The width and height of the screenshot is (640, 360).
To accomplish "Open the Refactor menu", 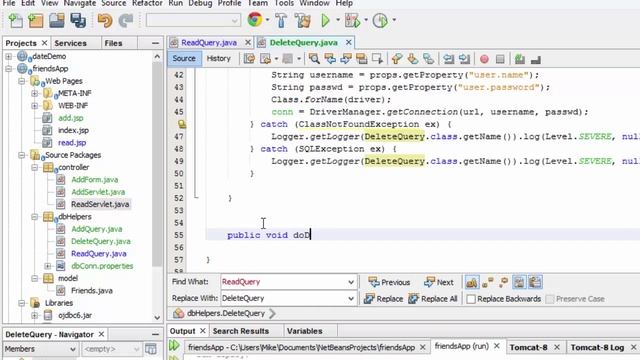I will (x=147, y=3).
